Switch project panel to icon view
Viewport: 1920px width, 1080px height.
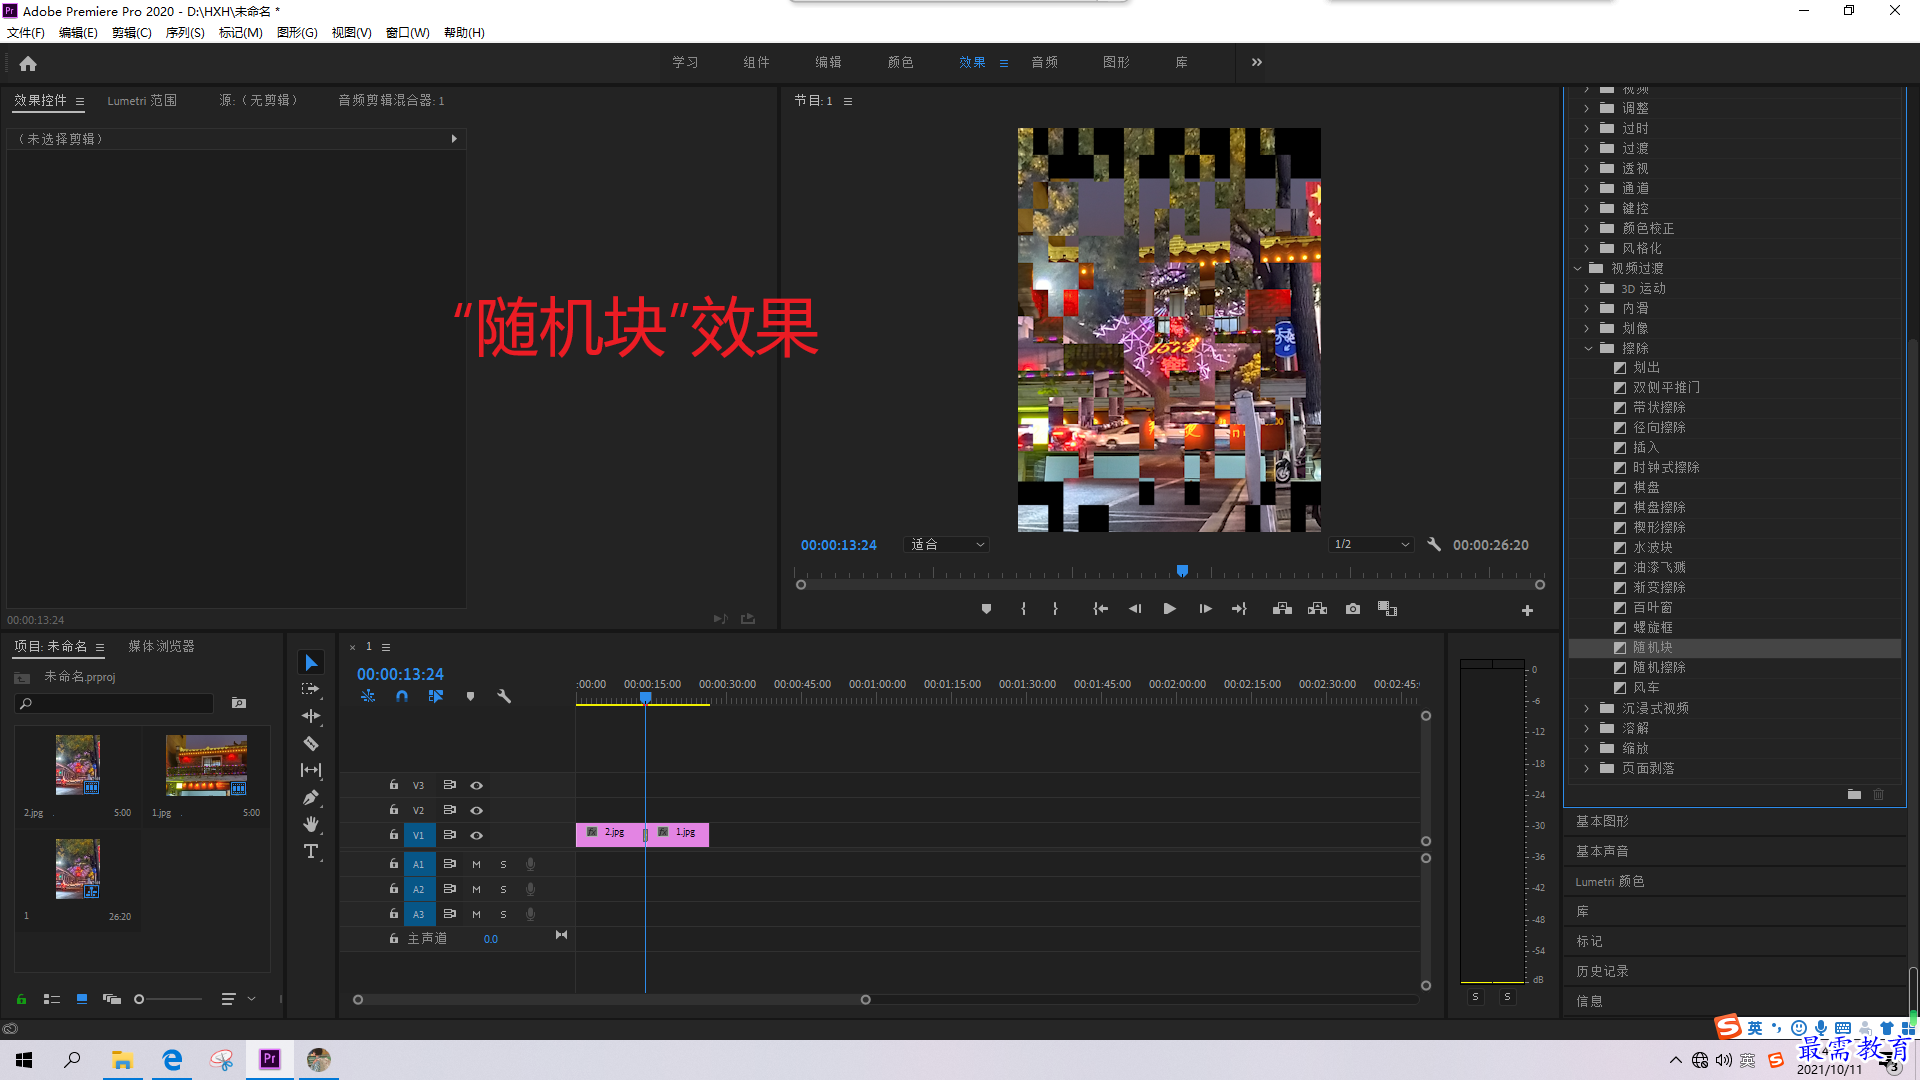[82, 999]
